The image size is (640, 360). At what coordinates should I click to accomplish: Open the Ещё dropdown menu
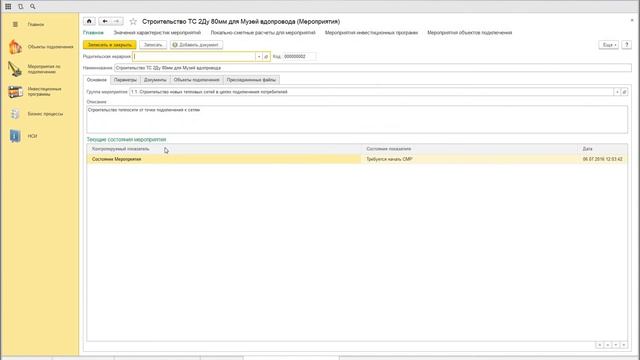pos(609,45)
